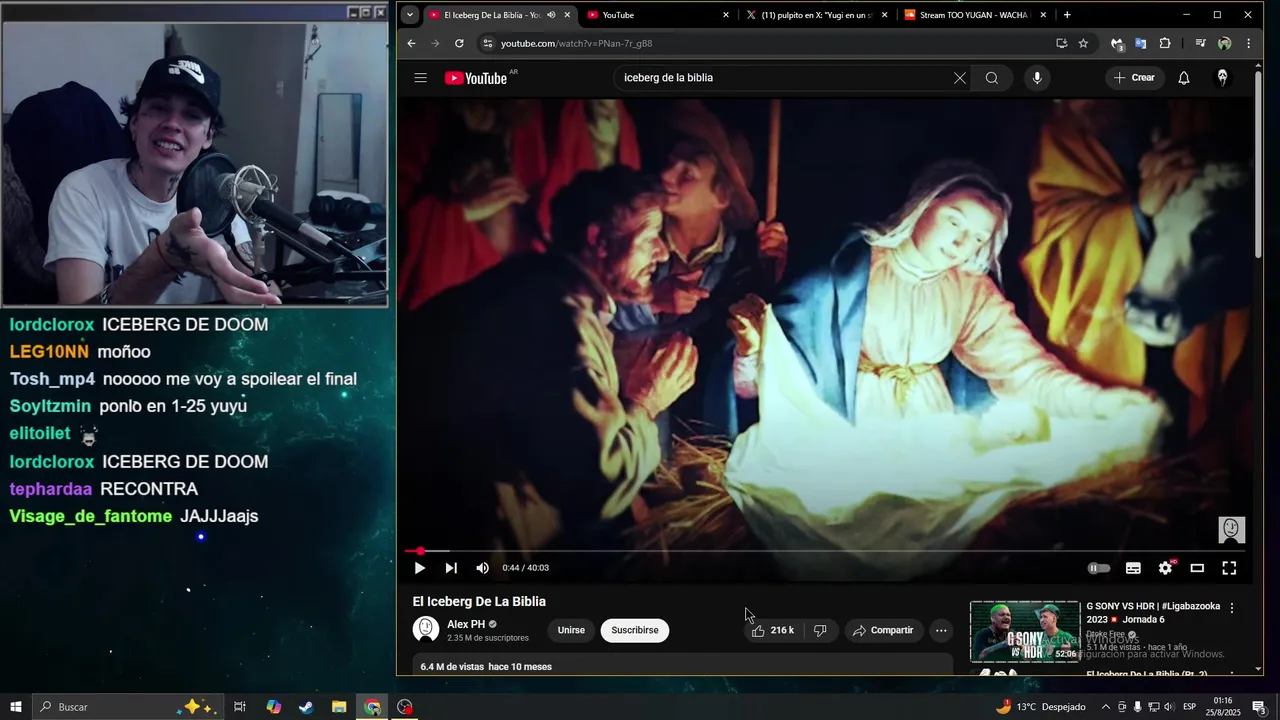Open Steam from the taskbar

(306, 707)
